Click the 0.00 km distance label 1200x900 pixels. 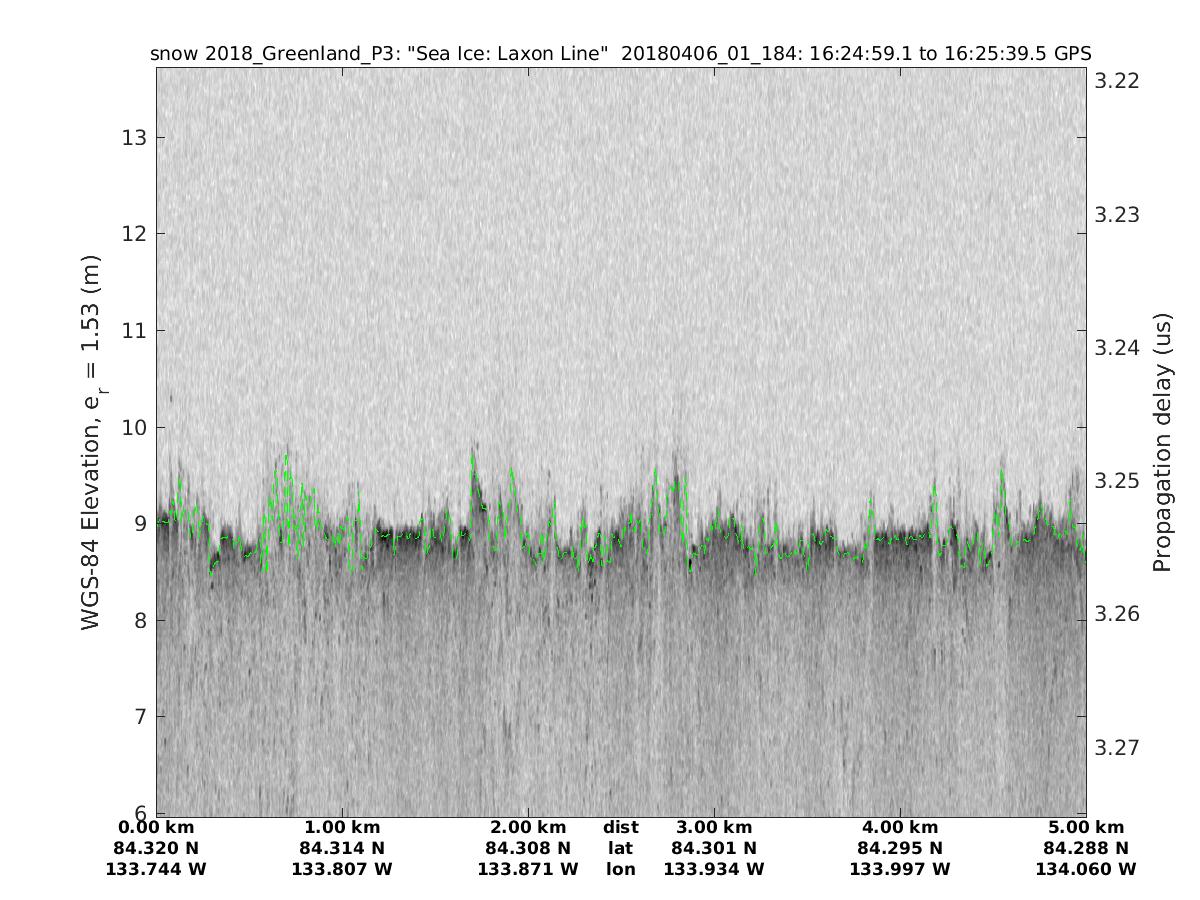coord(156,828)
